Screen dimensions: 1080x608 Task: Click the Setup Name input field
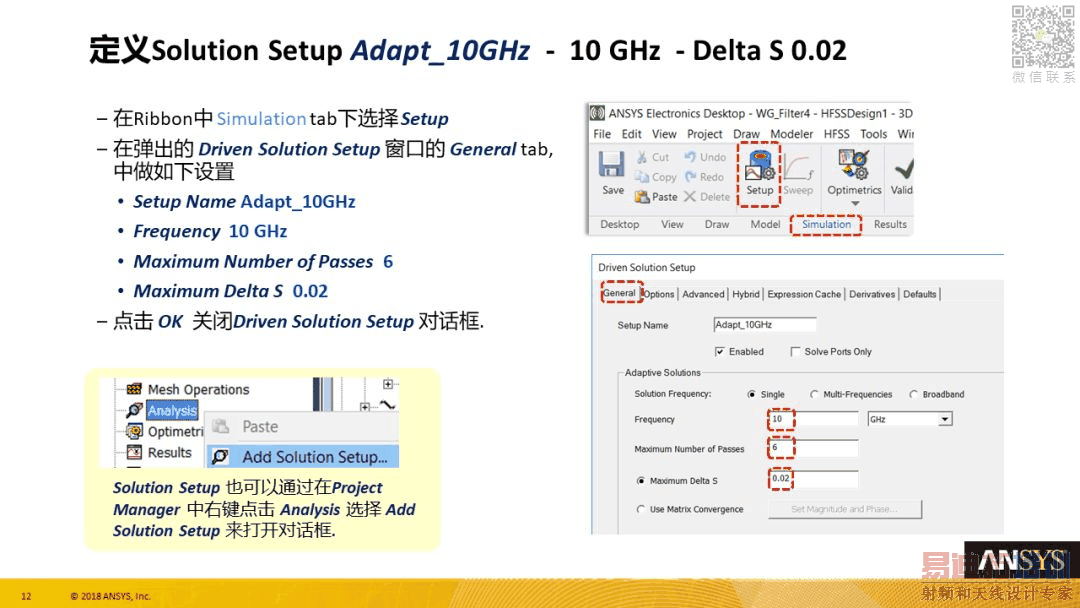[x=765, y=325]
